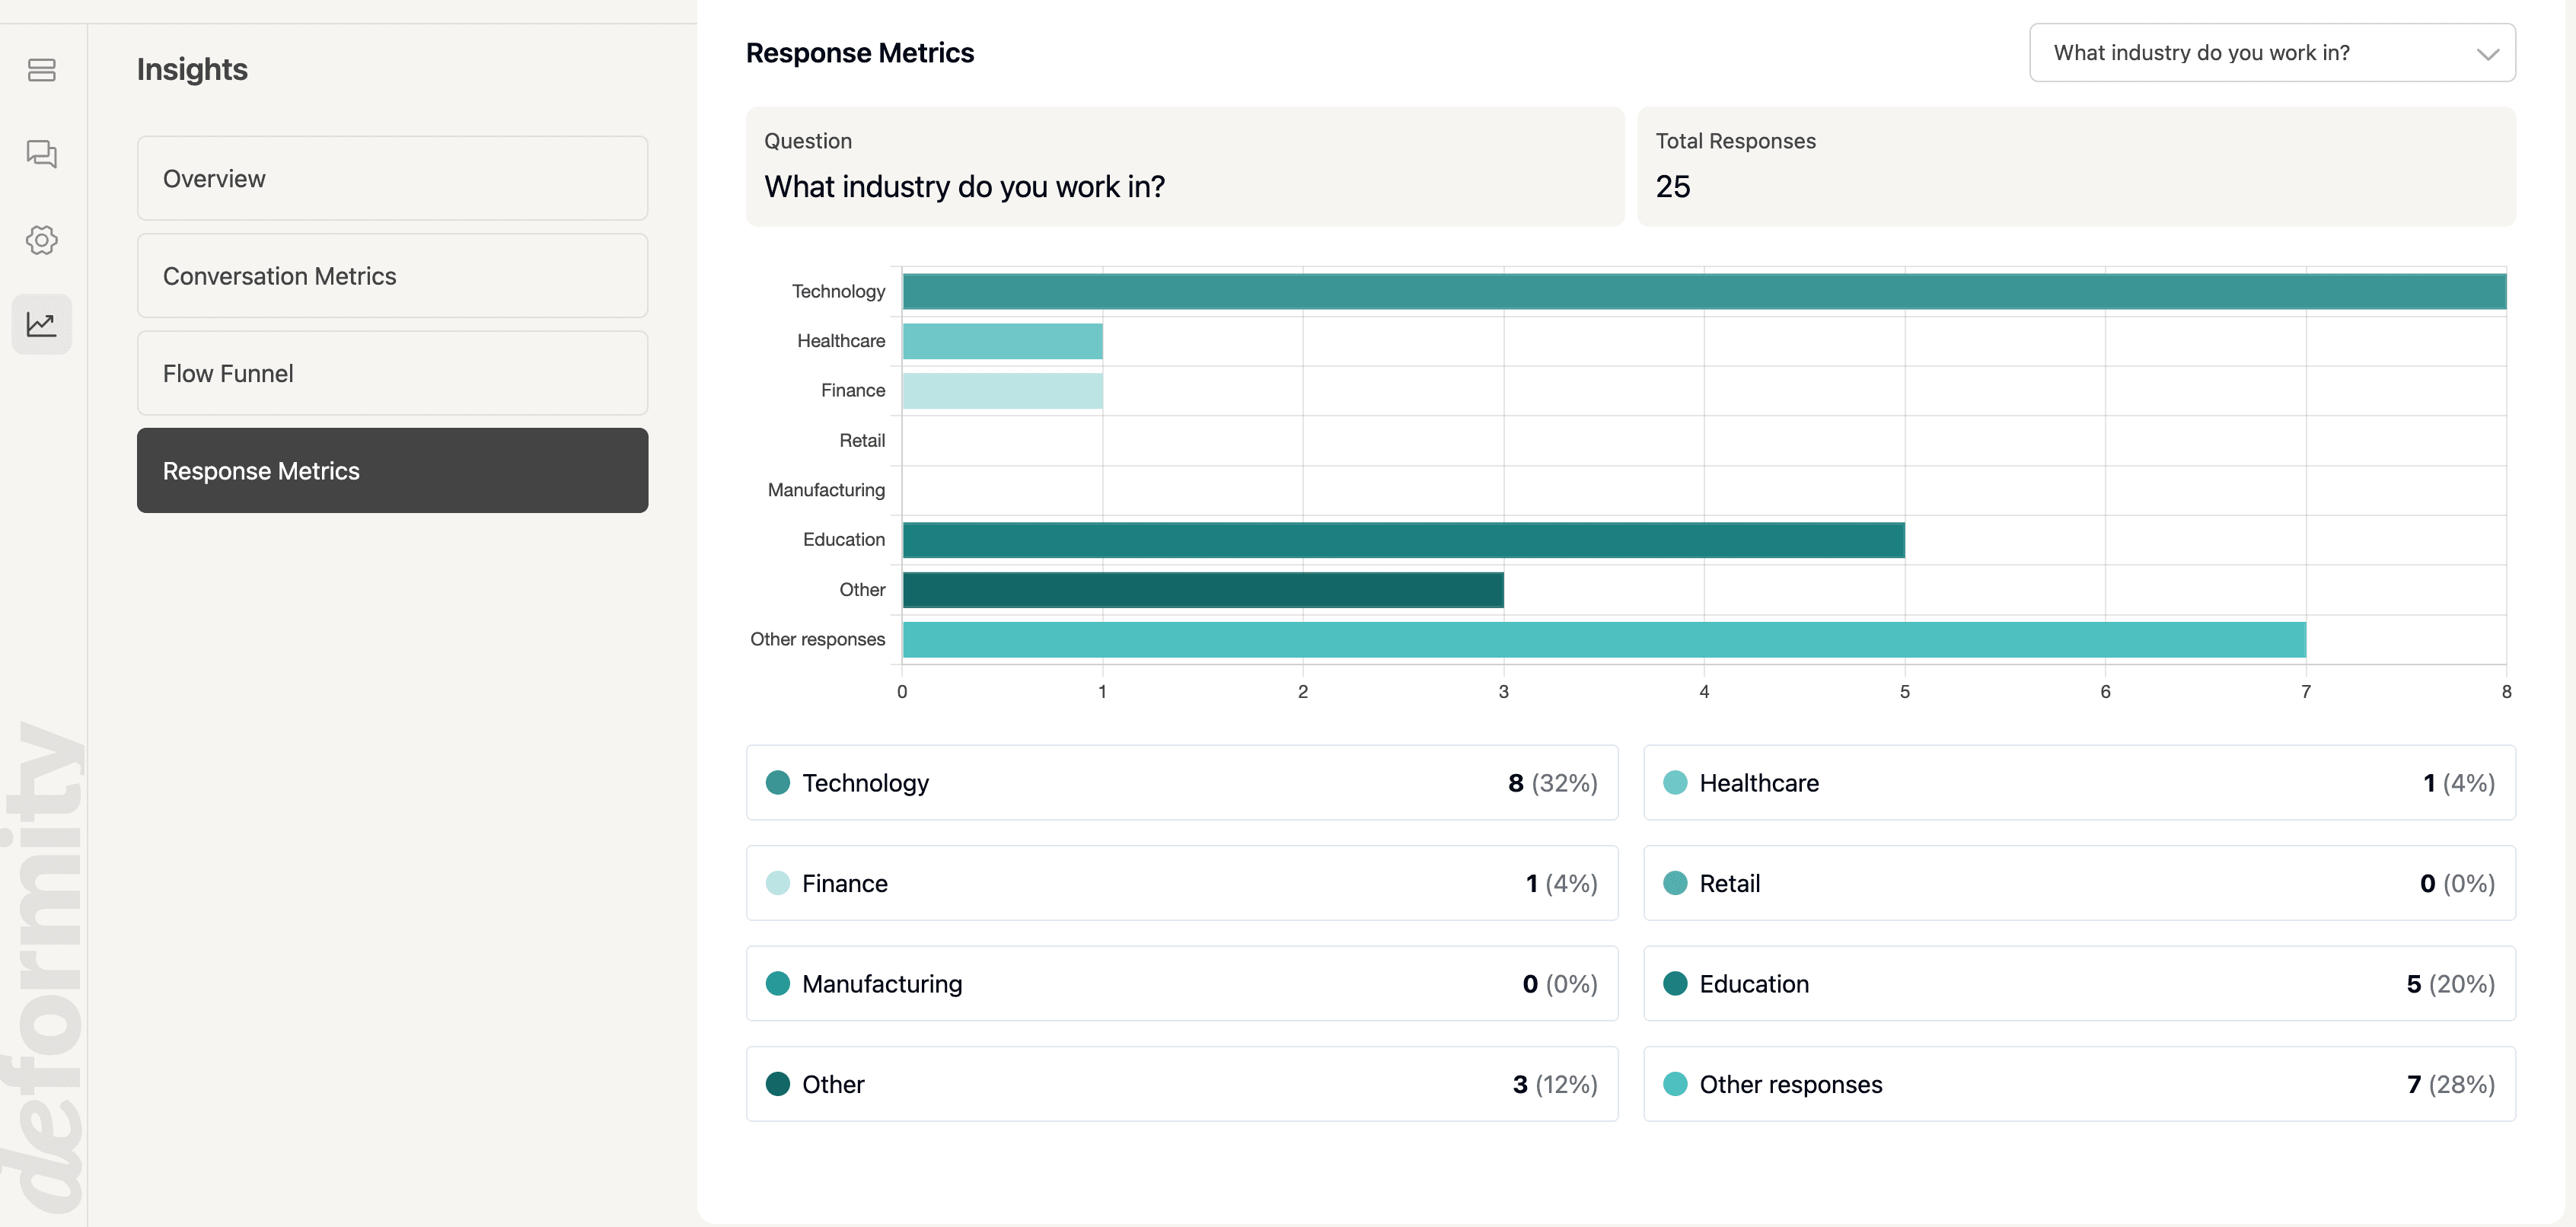This screenshot has width=2576, height=1227.
Task: Click the Healthcare legend row
Action: pyautogui.click(x=2080, y=783)
